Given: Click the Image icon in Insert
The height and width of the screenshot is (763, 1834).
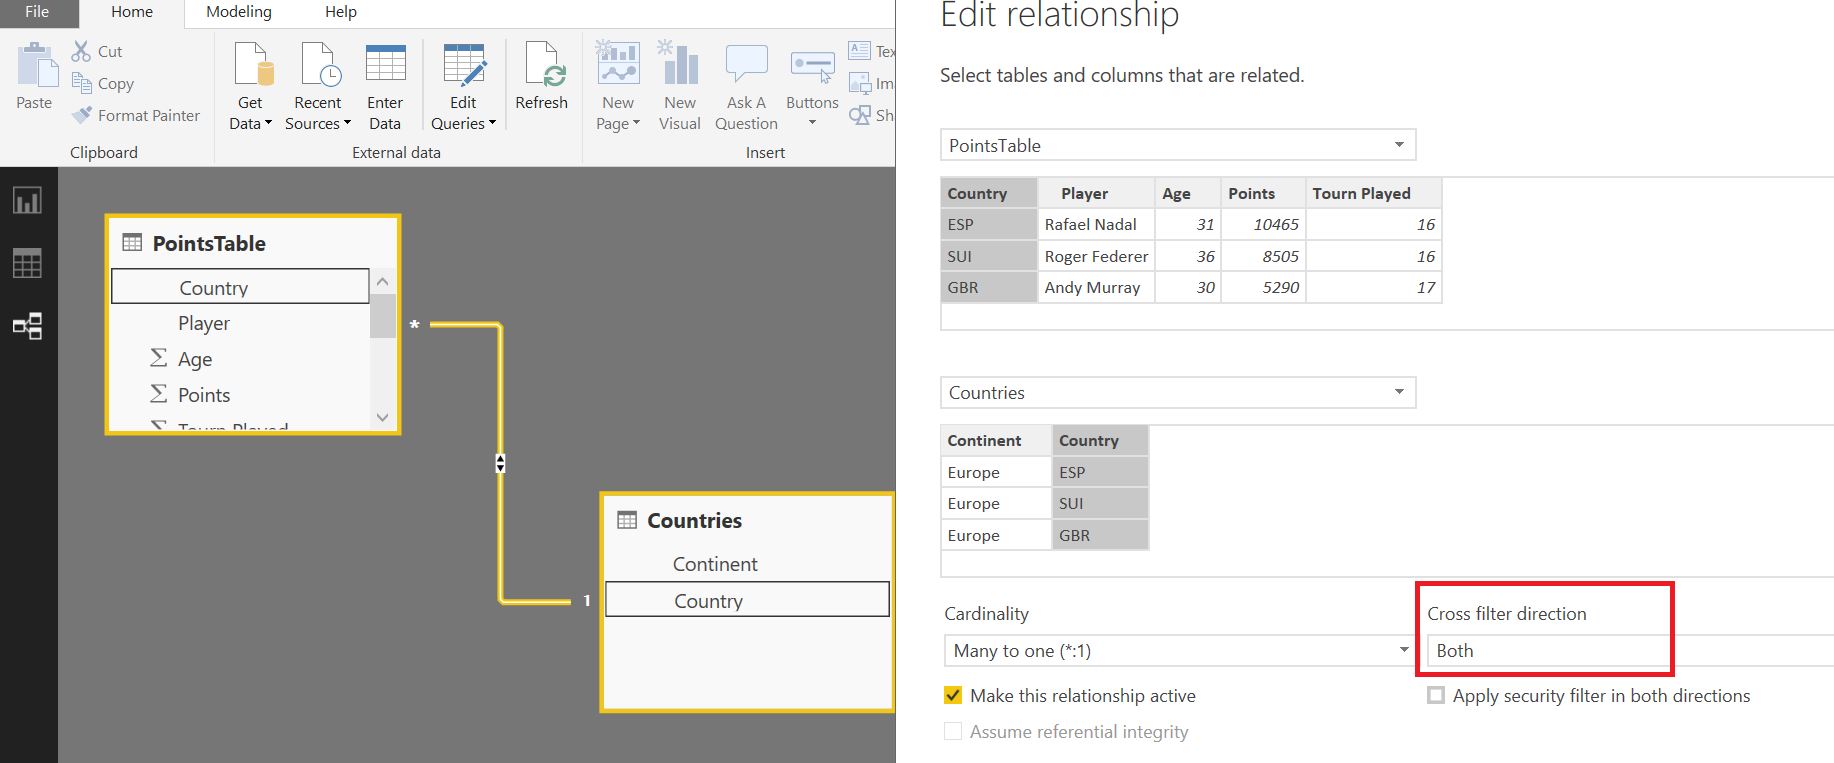Looking at the screenshot, I should coord(859,83).
